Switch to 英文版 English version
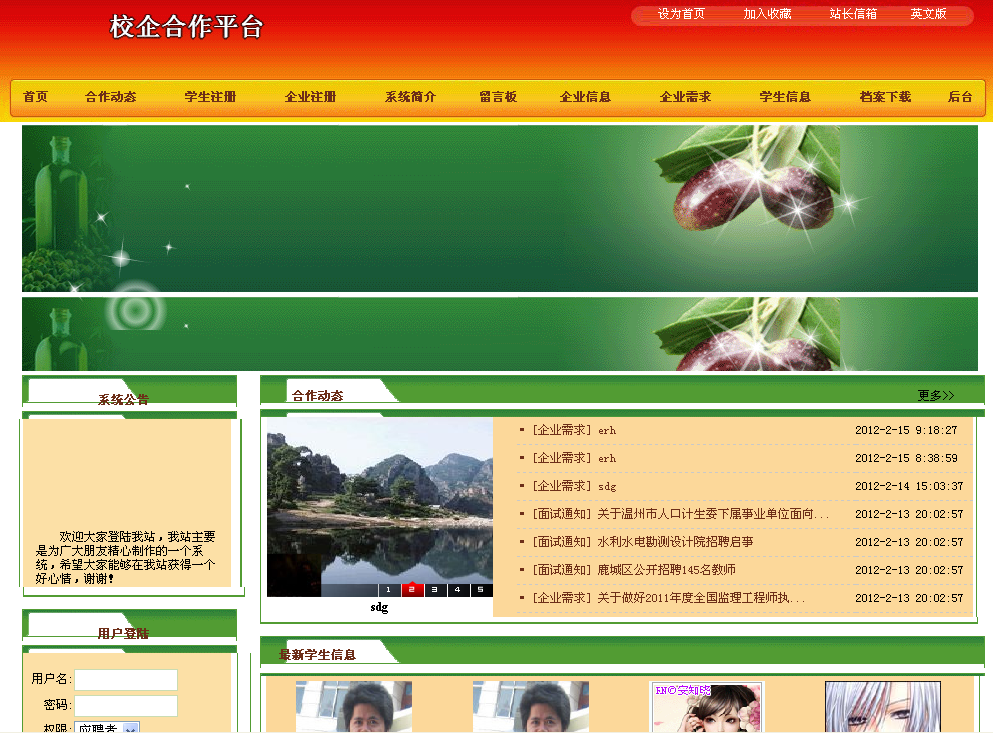This screenshot has width=993, height=733. pos(928,14)
